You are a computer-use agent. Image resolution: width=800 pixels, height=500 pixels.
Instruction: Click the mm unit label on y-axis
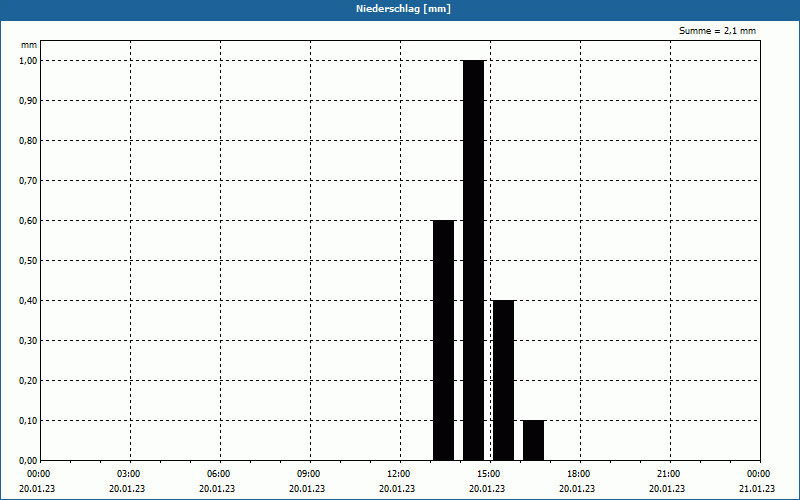tap(29, 45)
